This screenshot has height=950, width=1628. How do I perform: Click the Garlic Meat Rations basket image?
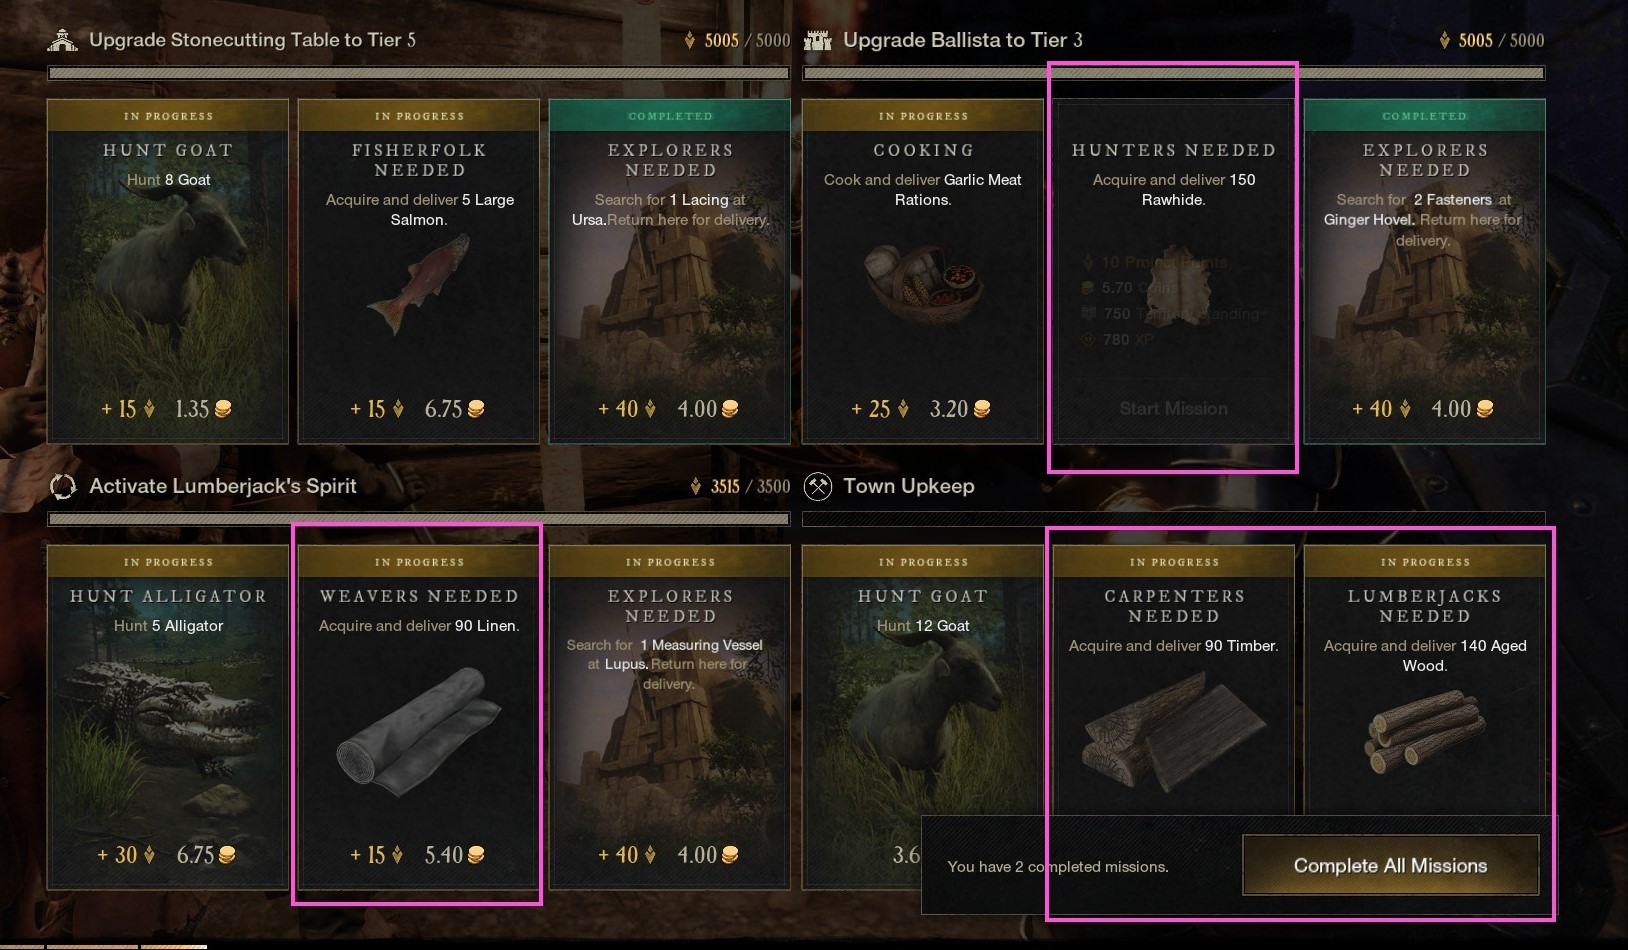pos(922,283)
